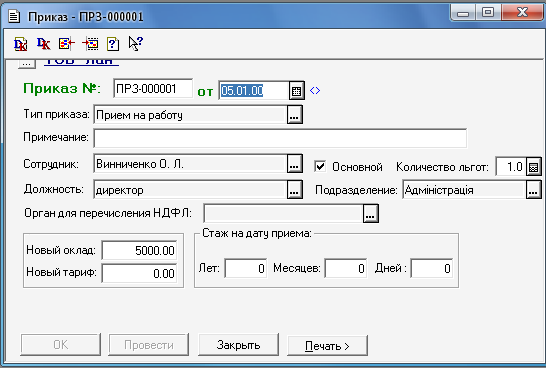The width and height of the screenshot is (546, 368).
Task: Click the Лет experience field
Action: 246,268
